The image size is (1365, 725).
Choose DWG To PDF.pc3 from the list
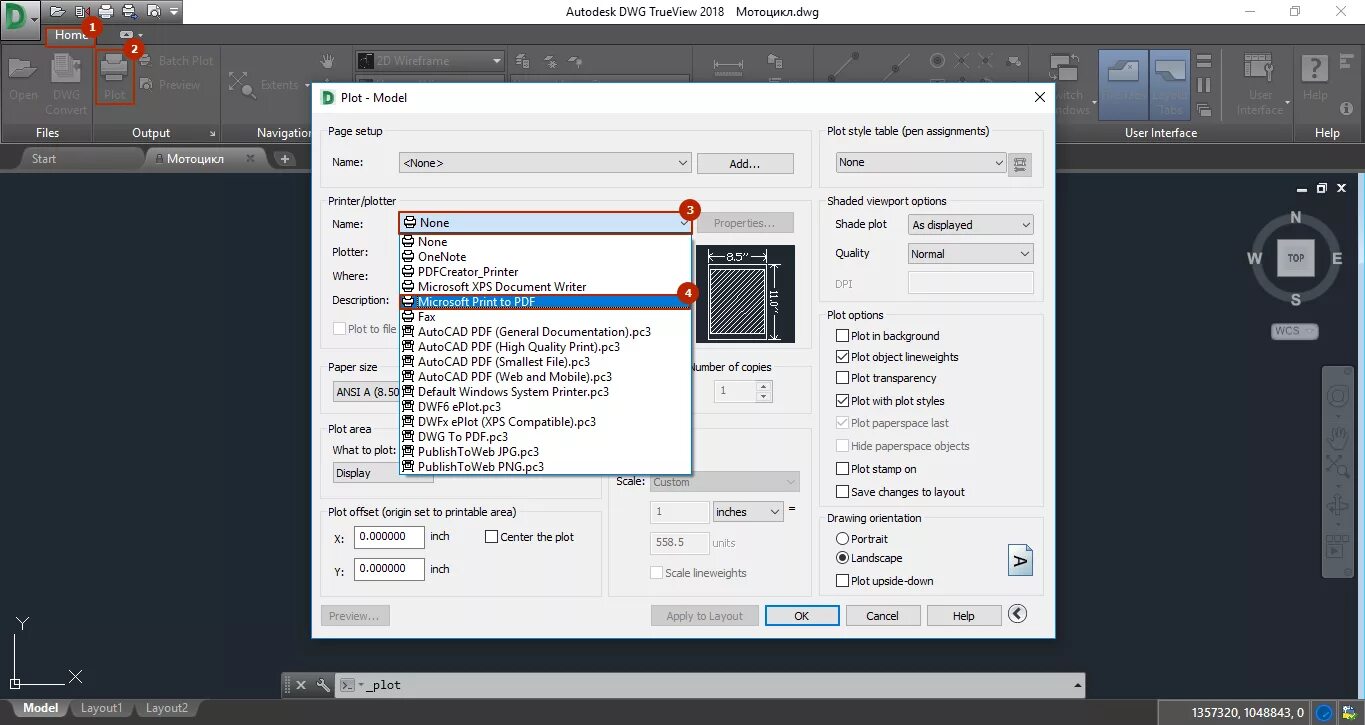click(545, 437)
